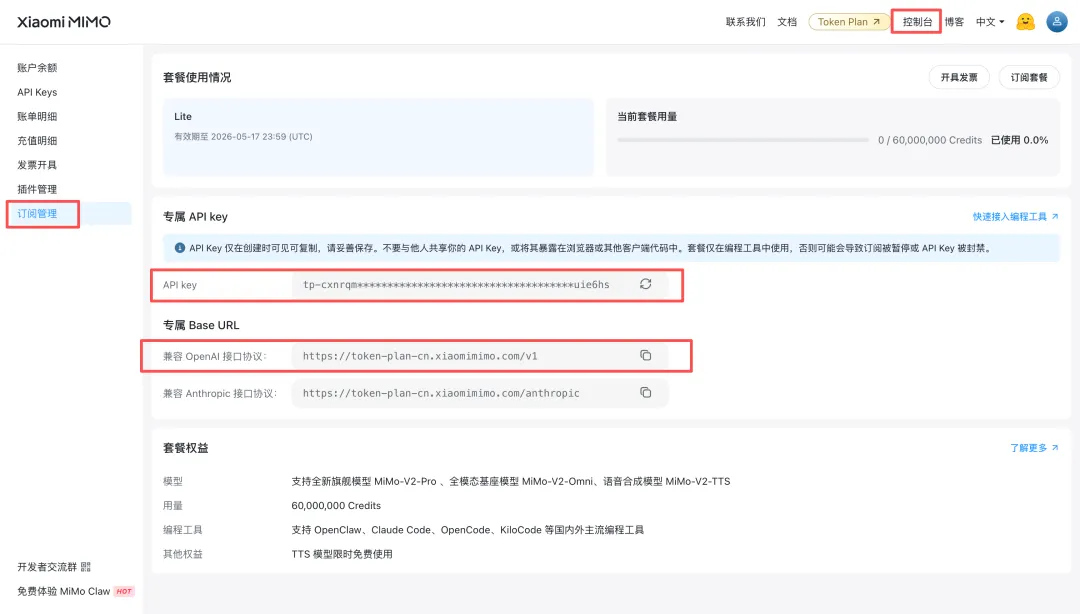Screen dimensions: 1080x614
Task: Regenerate the API key with refresh icon
Action: (x=645, y=284)
